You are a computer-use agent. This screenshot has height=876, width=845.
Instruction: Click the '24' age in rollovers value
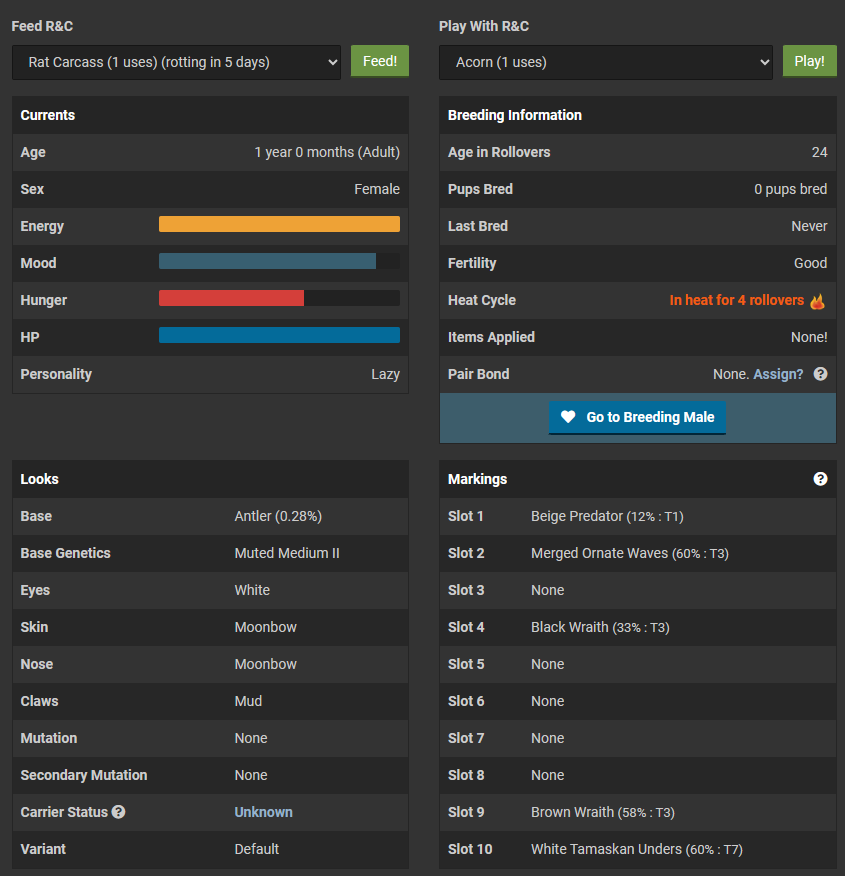819,152
